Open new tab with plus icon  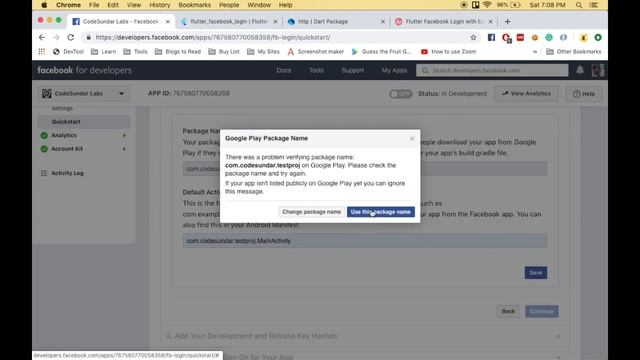tap(507, 21)
